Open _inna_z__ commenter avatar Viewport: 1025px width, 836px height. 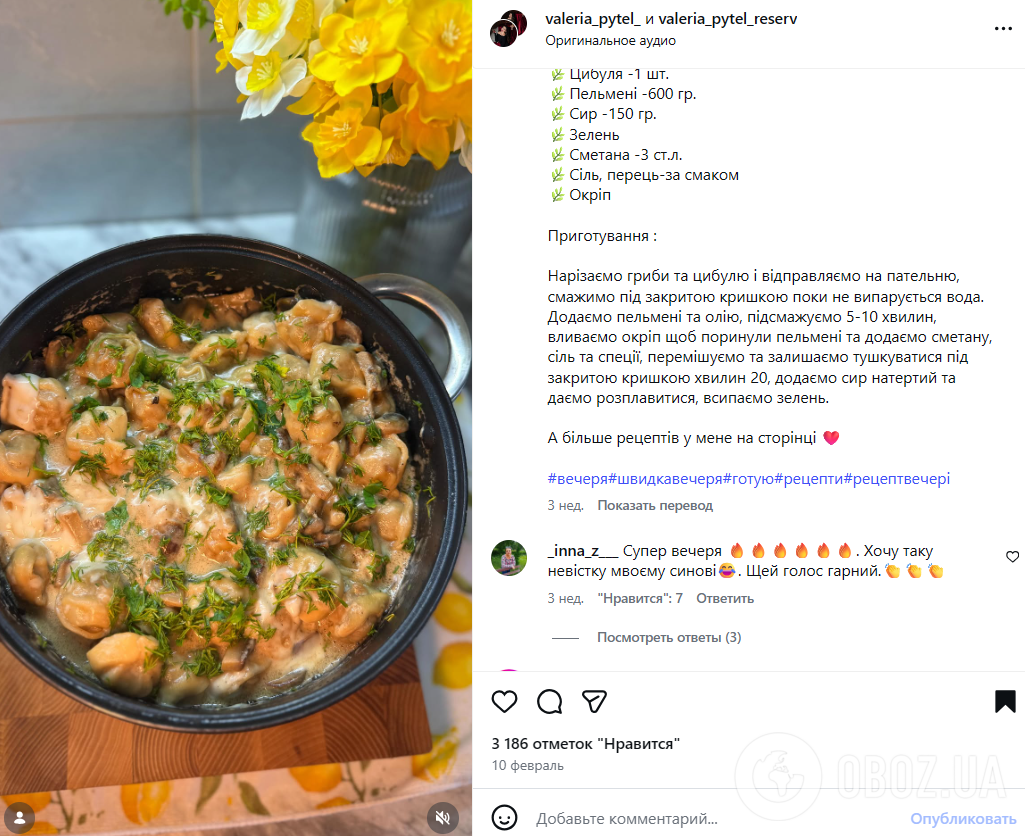[x=509, y=558]
